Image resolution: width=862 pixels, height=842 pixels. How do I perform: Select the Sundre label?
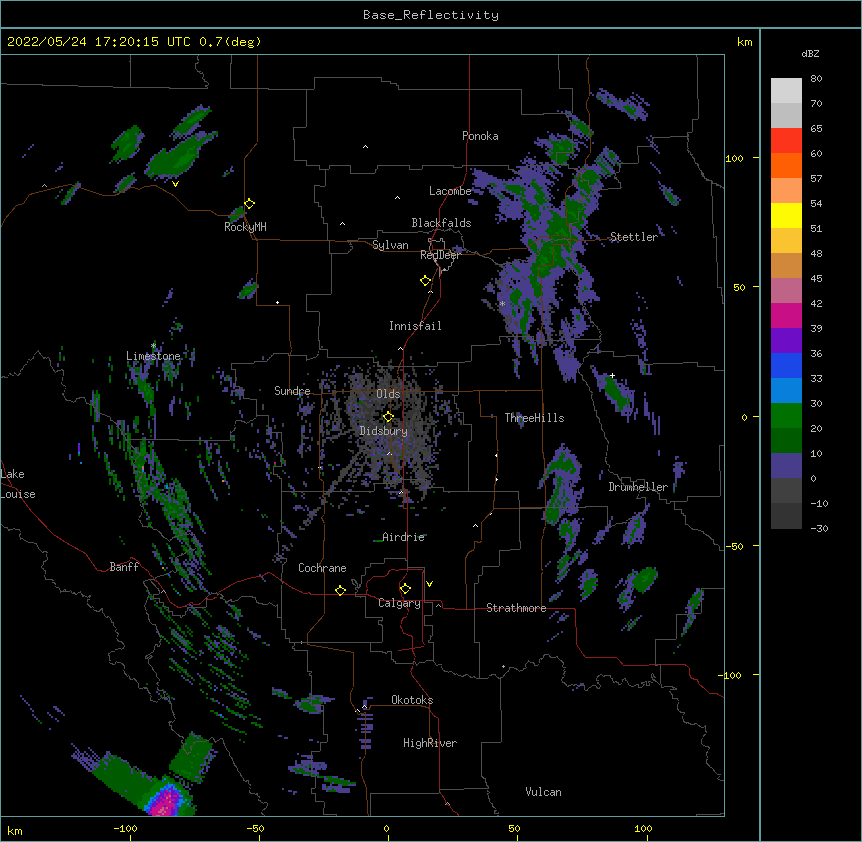pos(292,391)
